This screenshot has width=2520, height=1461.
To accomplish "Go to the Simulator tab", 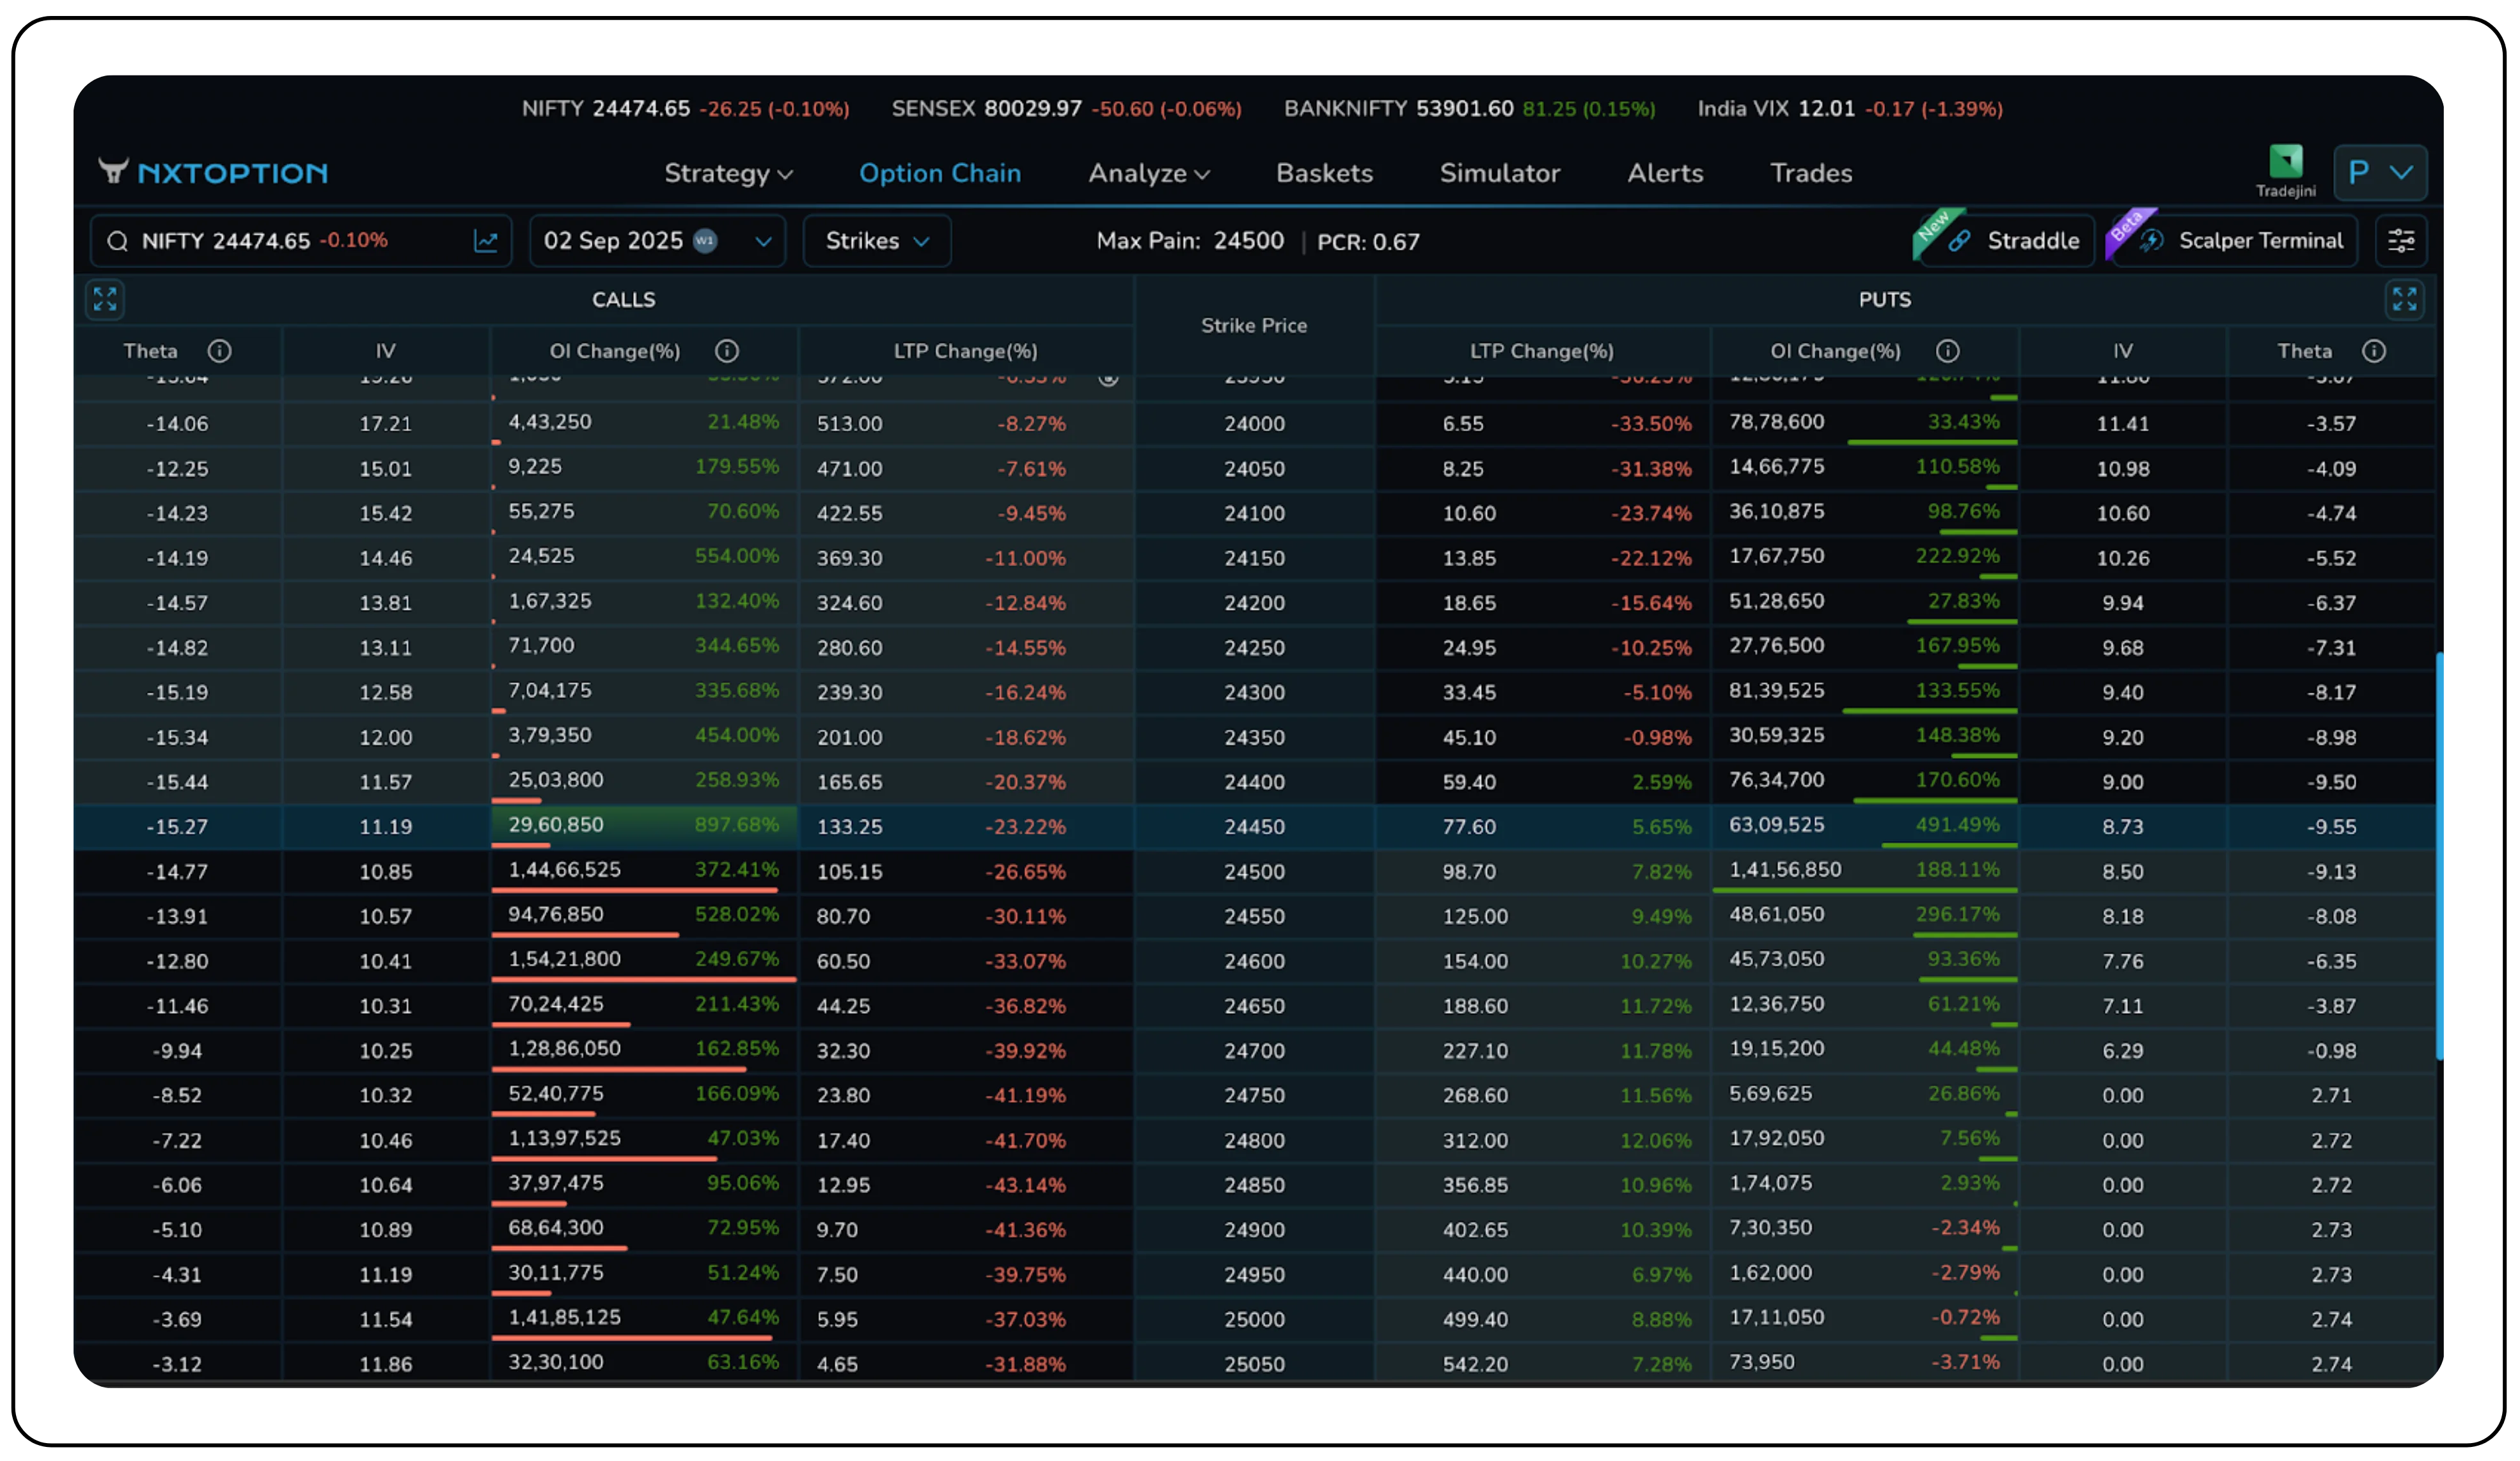I will 1499,173.
